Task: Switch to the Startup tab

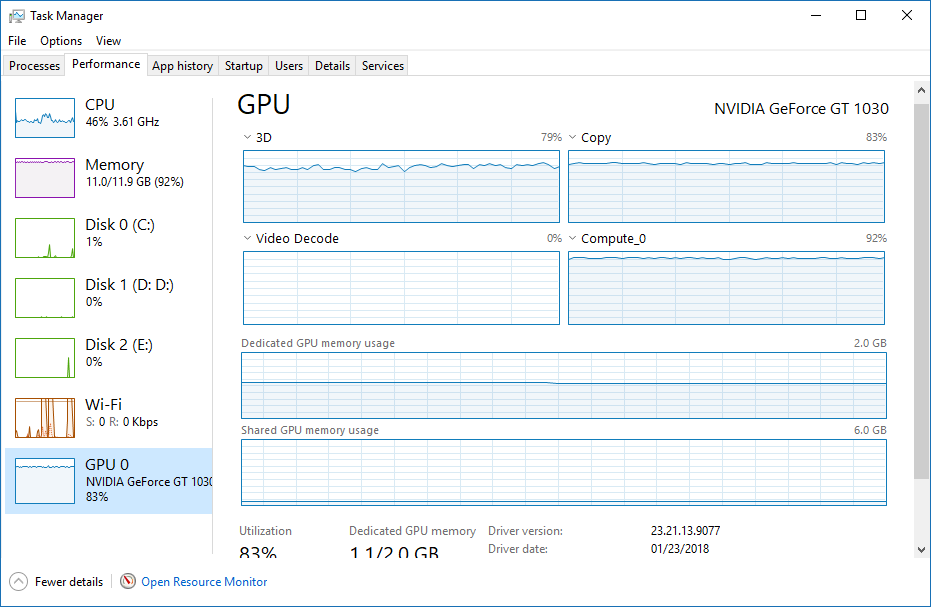Action: pyautogui.click(x=243, y=65)
